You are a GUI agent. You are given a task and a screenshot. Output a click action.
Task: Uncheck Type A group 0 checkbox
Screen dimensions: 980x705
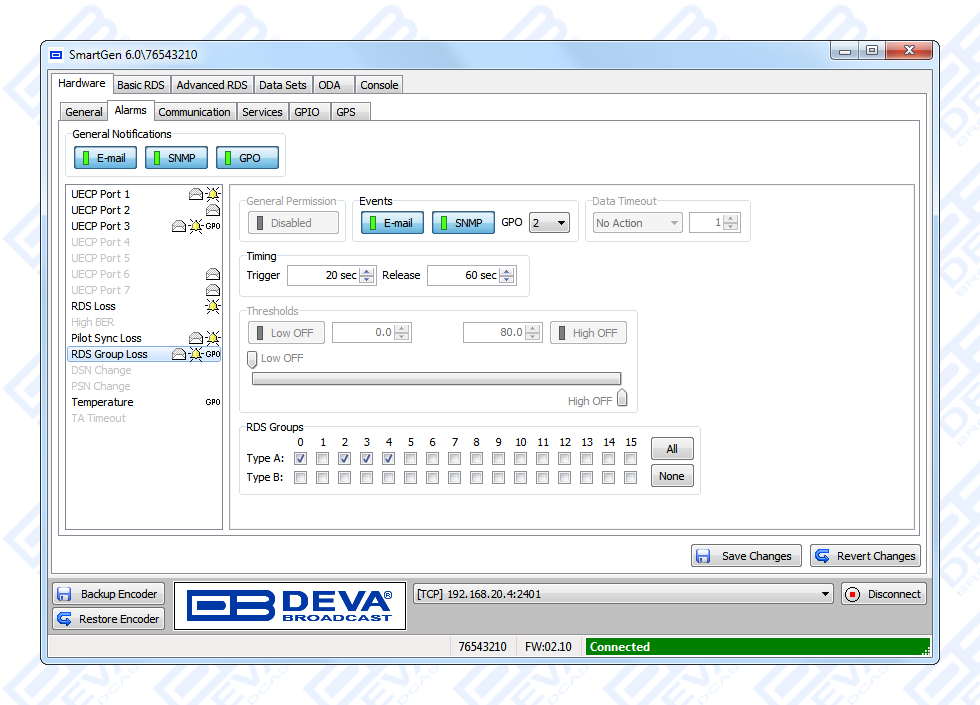[300, 458]
